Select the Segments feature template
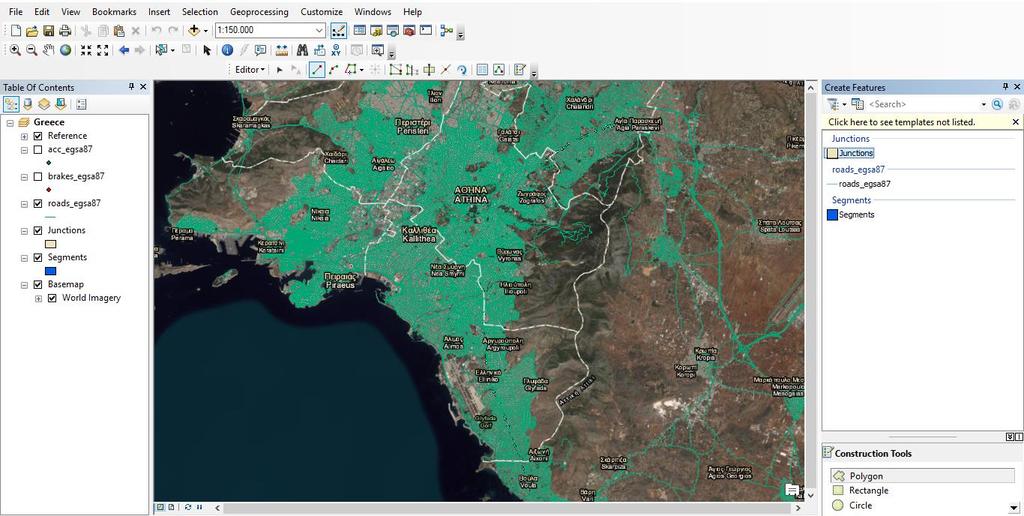This screenshot has width=1024, height=516. coord(850,214)
